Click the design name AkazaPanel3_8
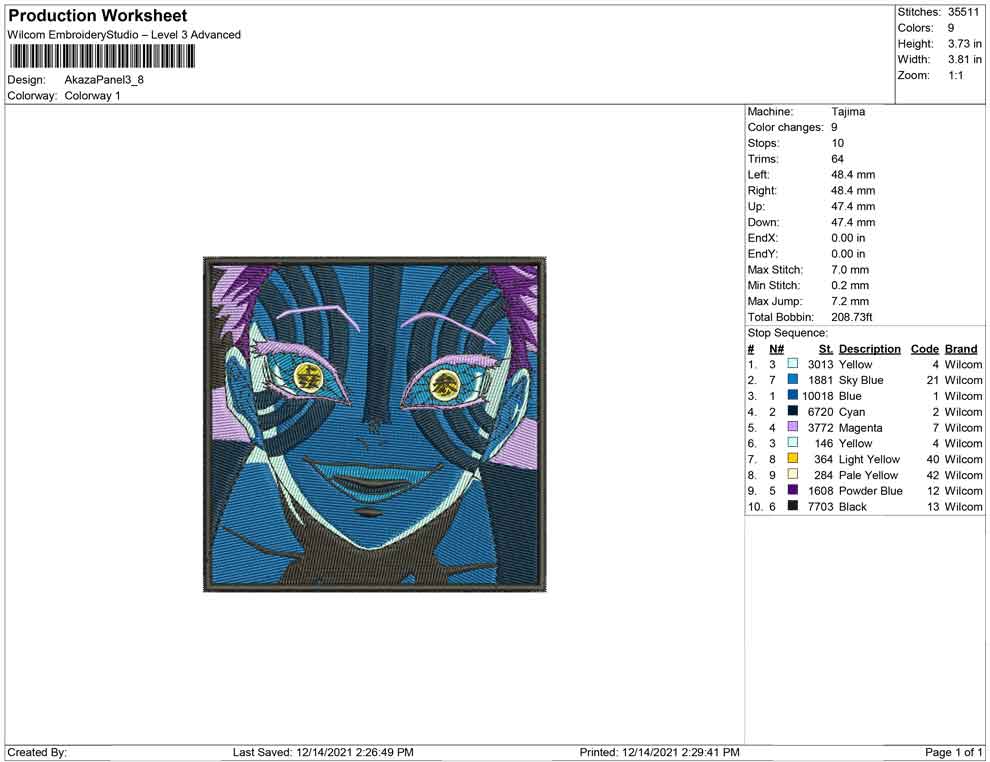 (x=104, y=80)
